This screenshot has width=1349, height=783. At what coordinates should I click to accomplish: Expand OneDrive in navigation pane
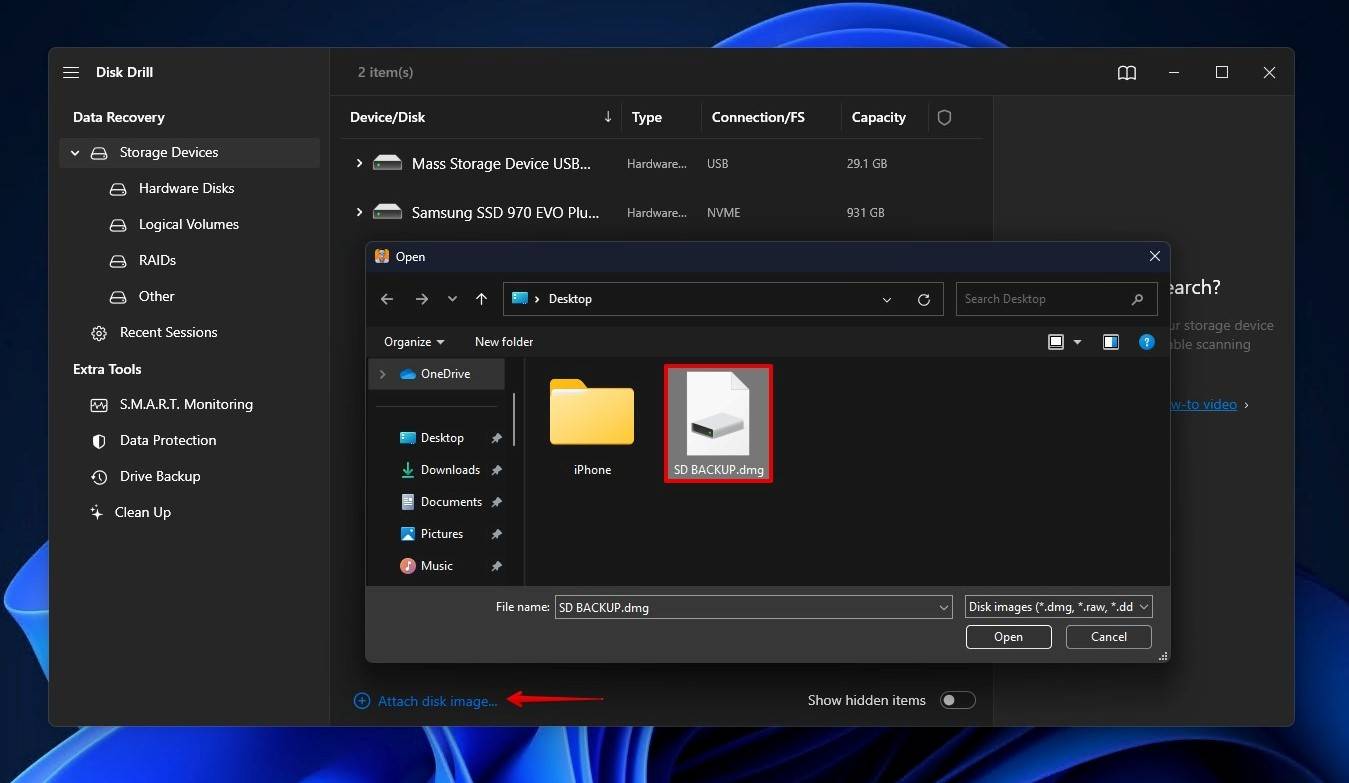click(382, 374)
